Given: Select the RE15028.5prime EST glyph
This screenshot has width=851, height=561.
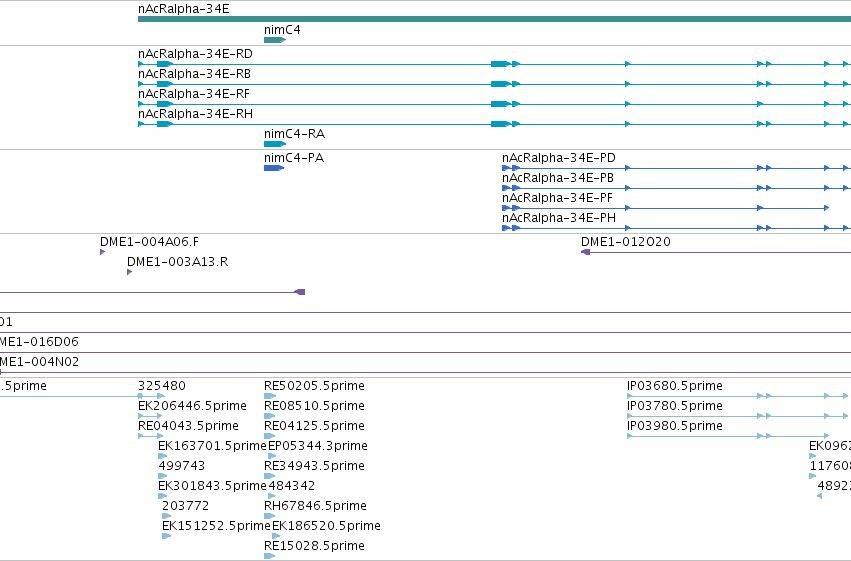Looking at the screenshot, I should (269, 556).
